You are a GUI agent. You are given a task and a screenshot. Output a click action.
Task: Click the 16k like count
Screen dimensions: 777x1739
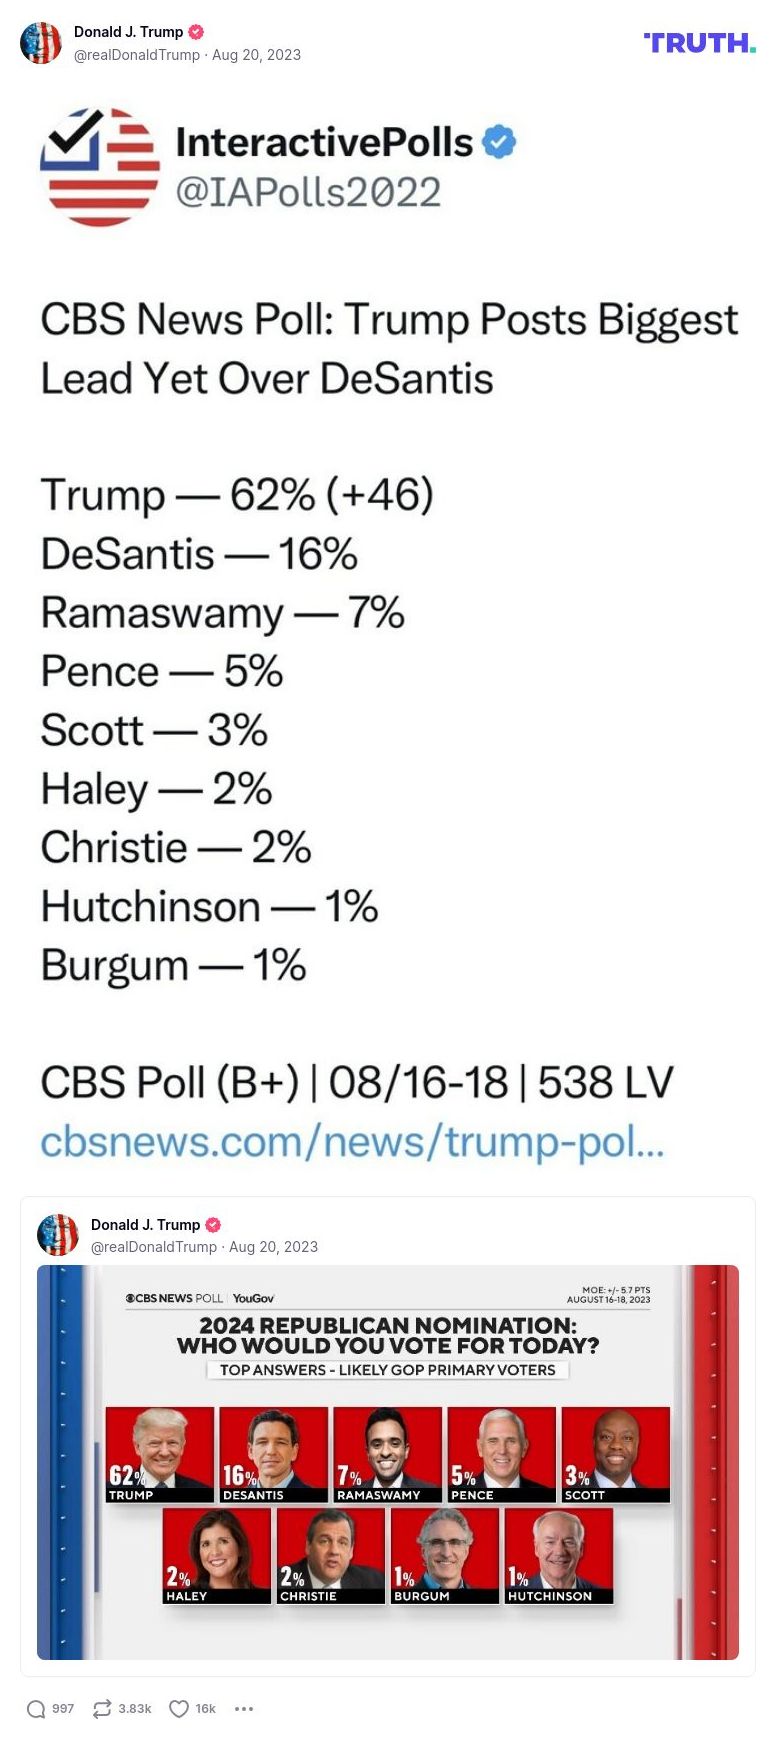(204, 1709)
